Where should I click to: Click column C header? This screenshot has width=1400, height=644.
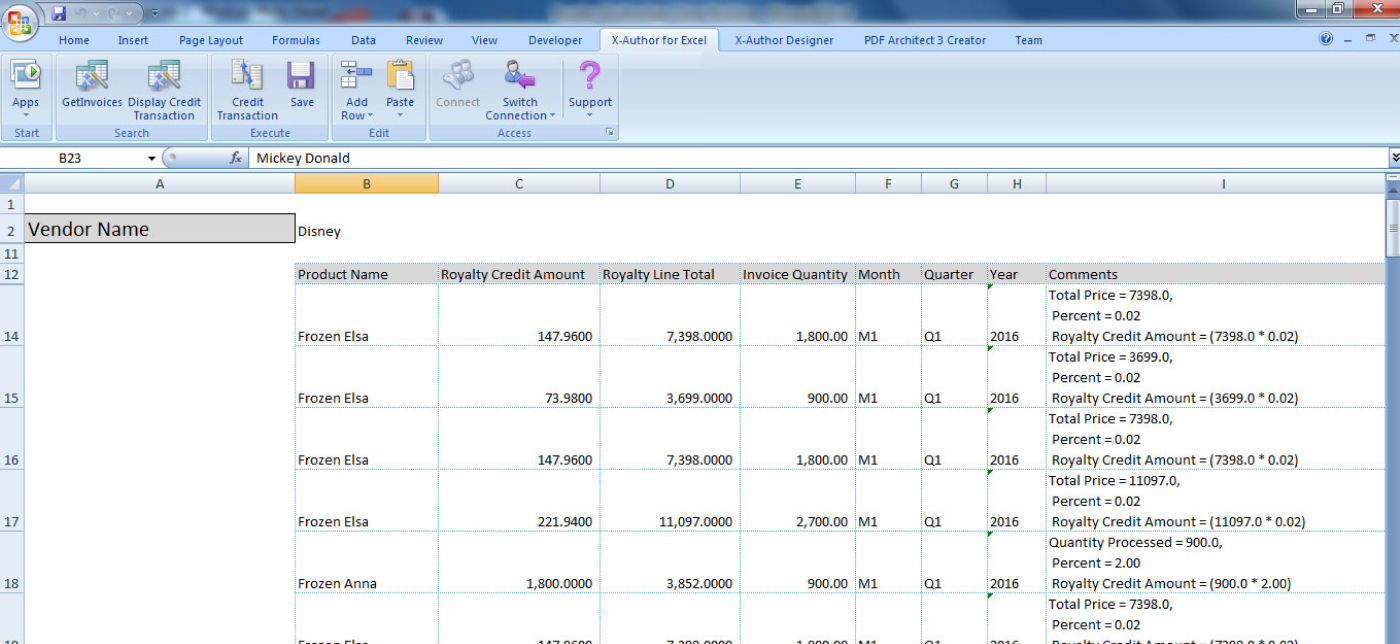[518, 184]
